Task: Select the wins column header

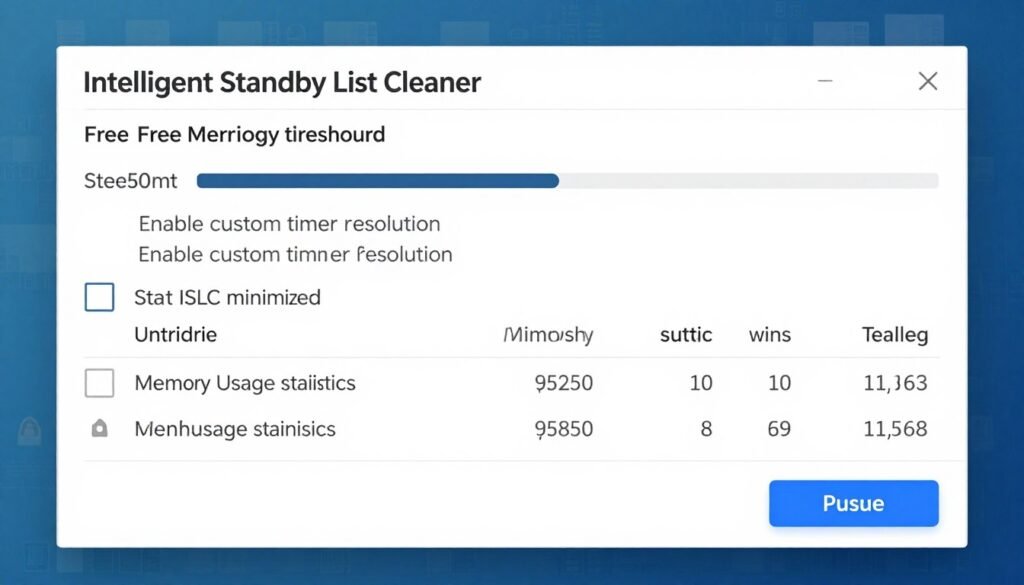Action: point(770,335)
